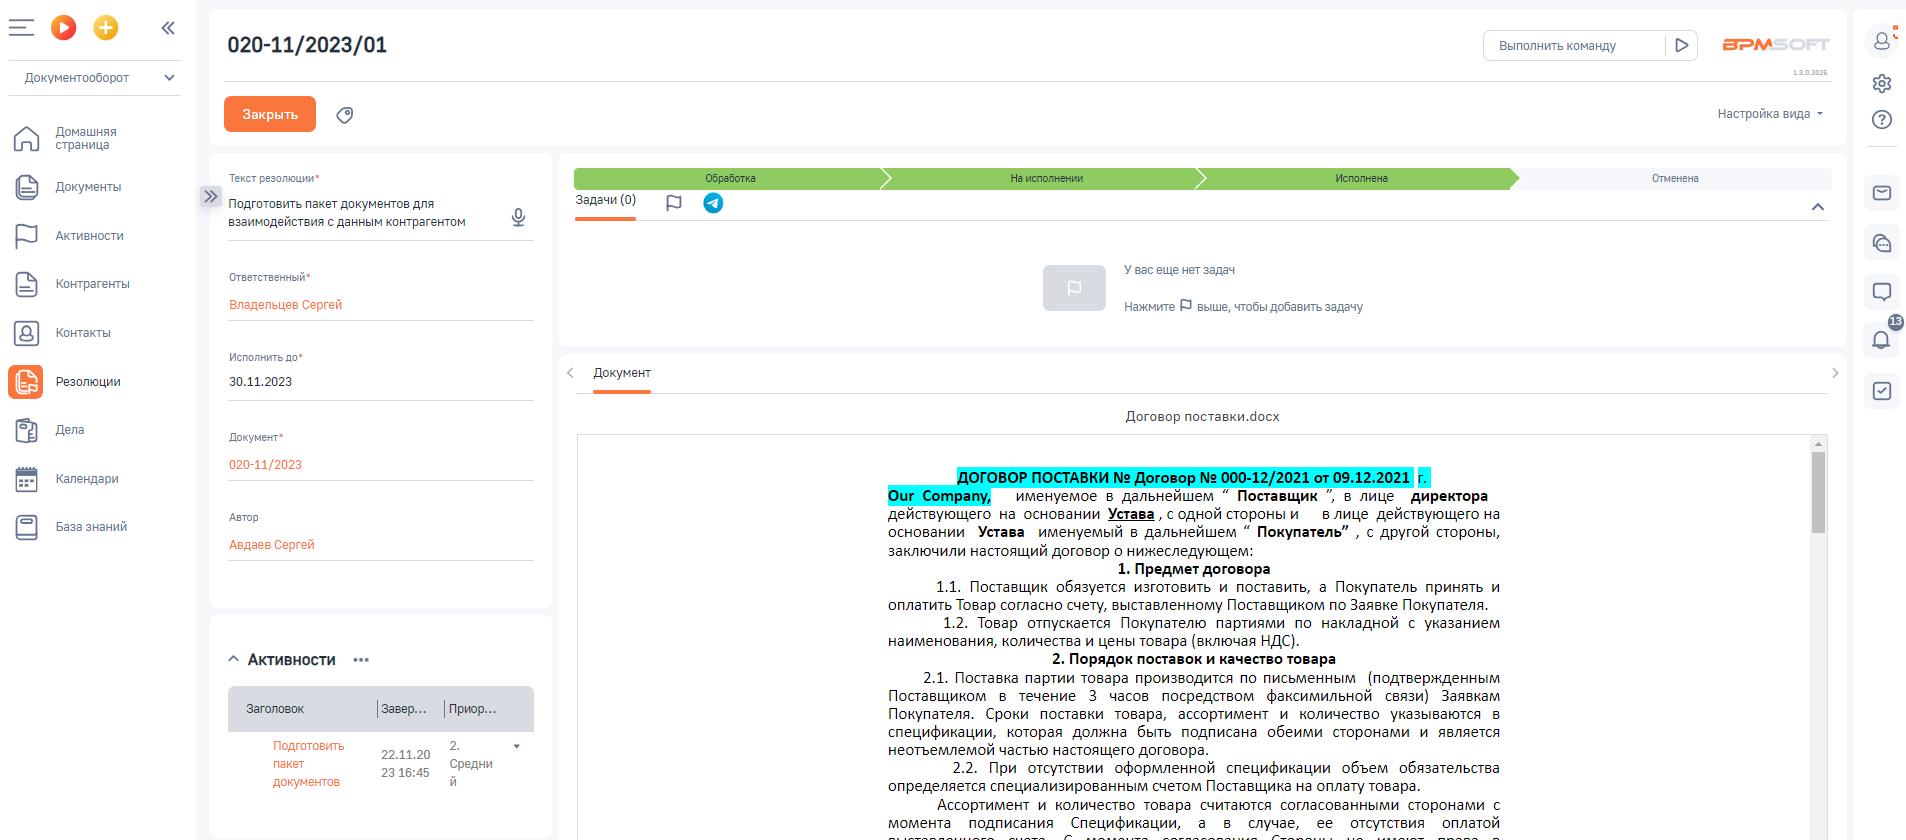Switch to the Документ tab
Image resolution: width=1906 pixels, height=840 pixels.
[x=621, y=373]
